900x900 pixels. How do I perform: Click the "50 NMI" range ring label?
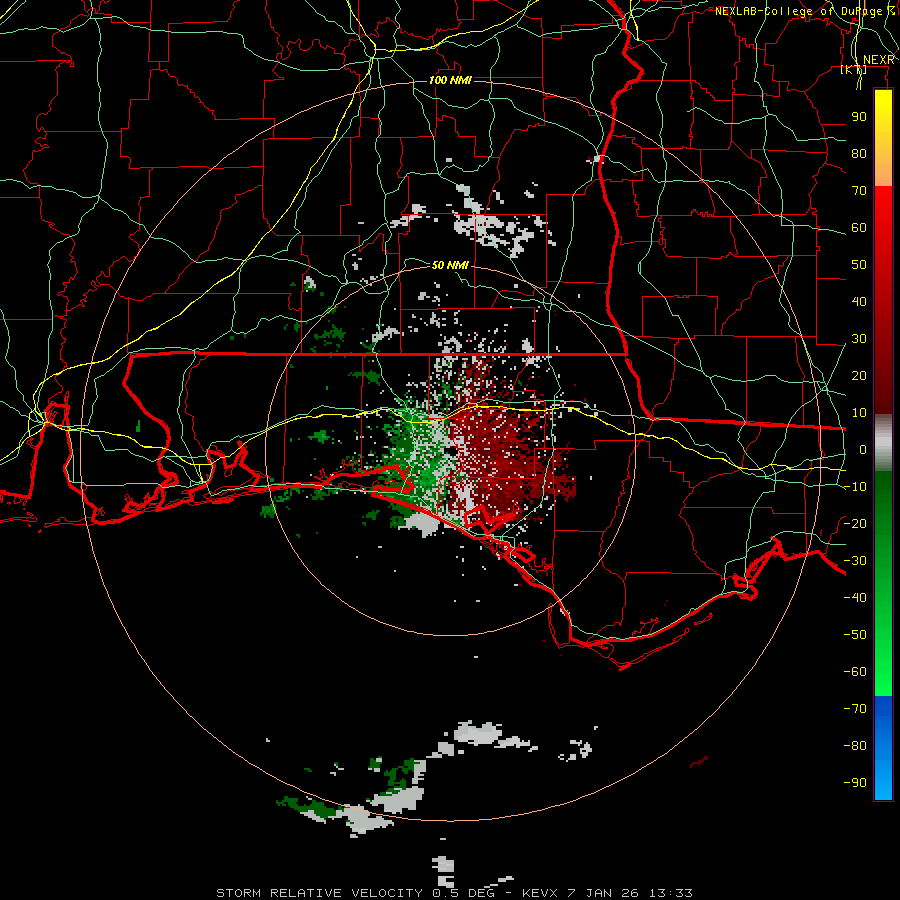[450, 265]
